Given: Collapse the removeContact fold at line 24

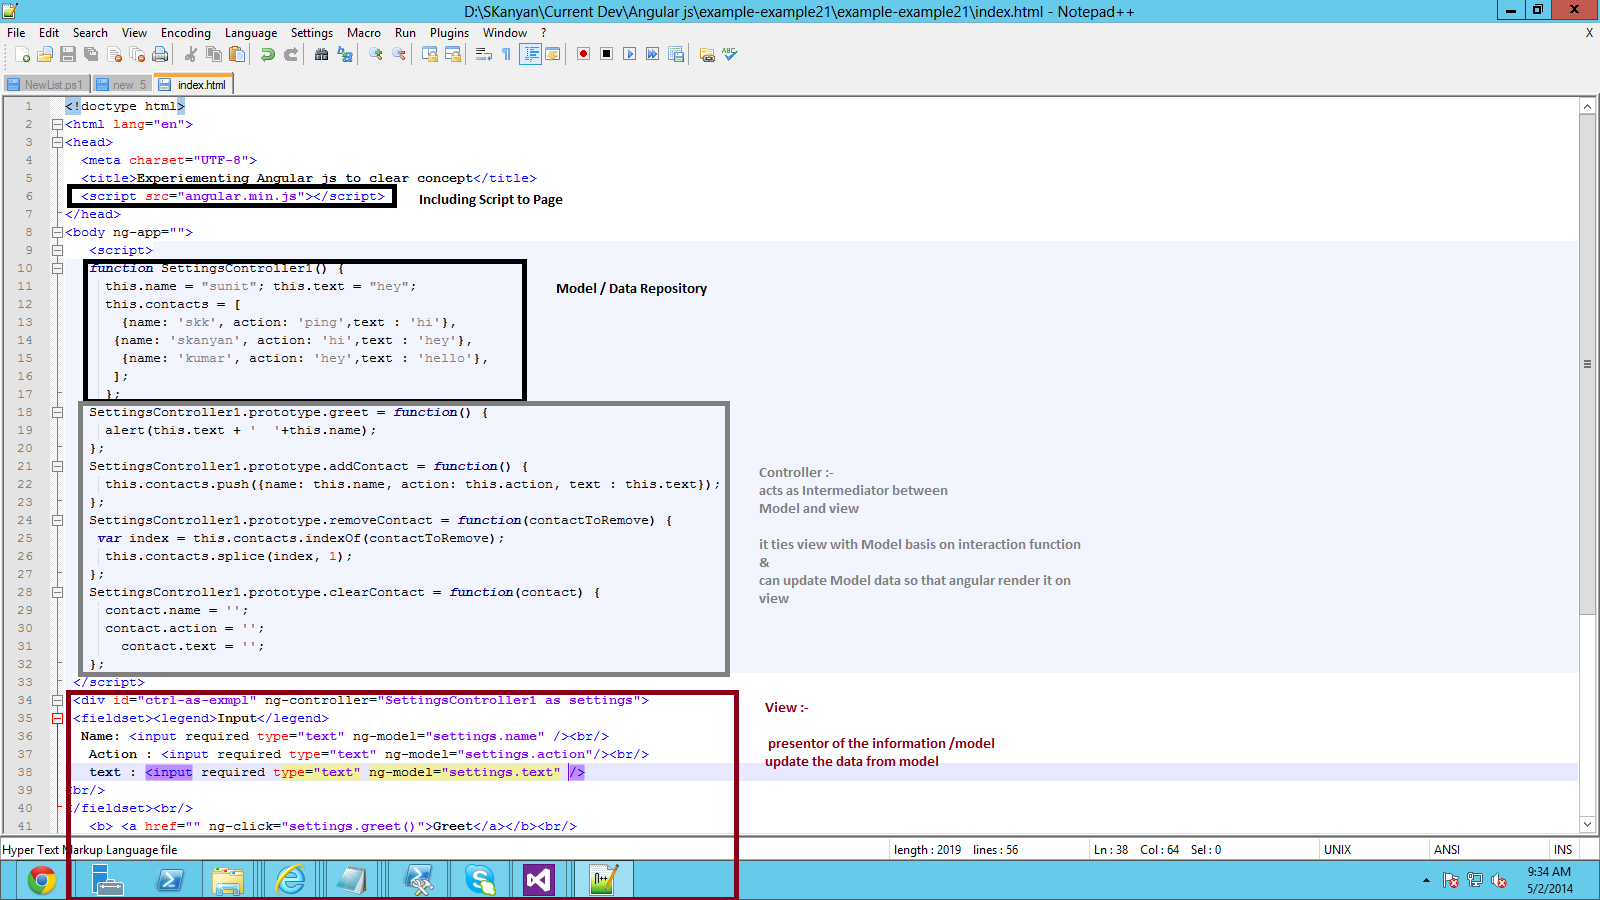Looking at the screenshot, I should click(57, 521).
